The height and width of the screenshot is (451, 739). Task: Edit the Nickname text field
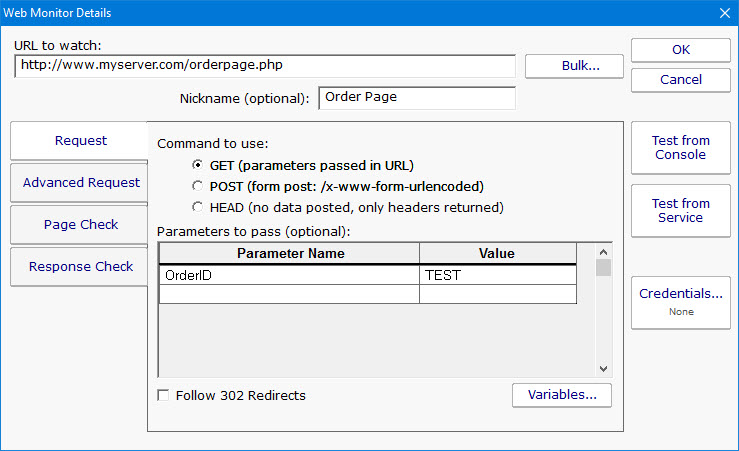pos(416,98)
